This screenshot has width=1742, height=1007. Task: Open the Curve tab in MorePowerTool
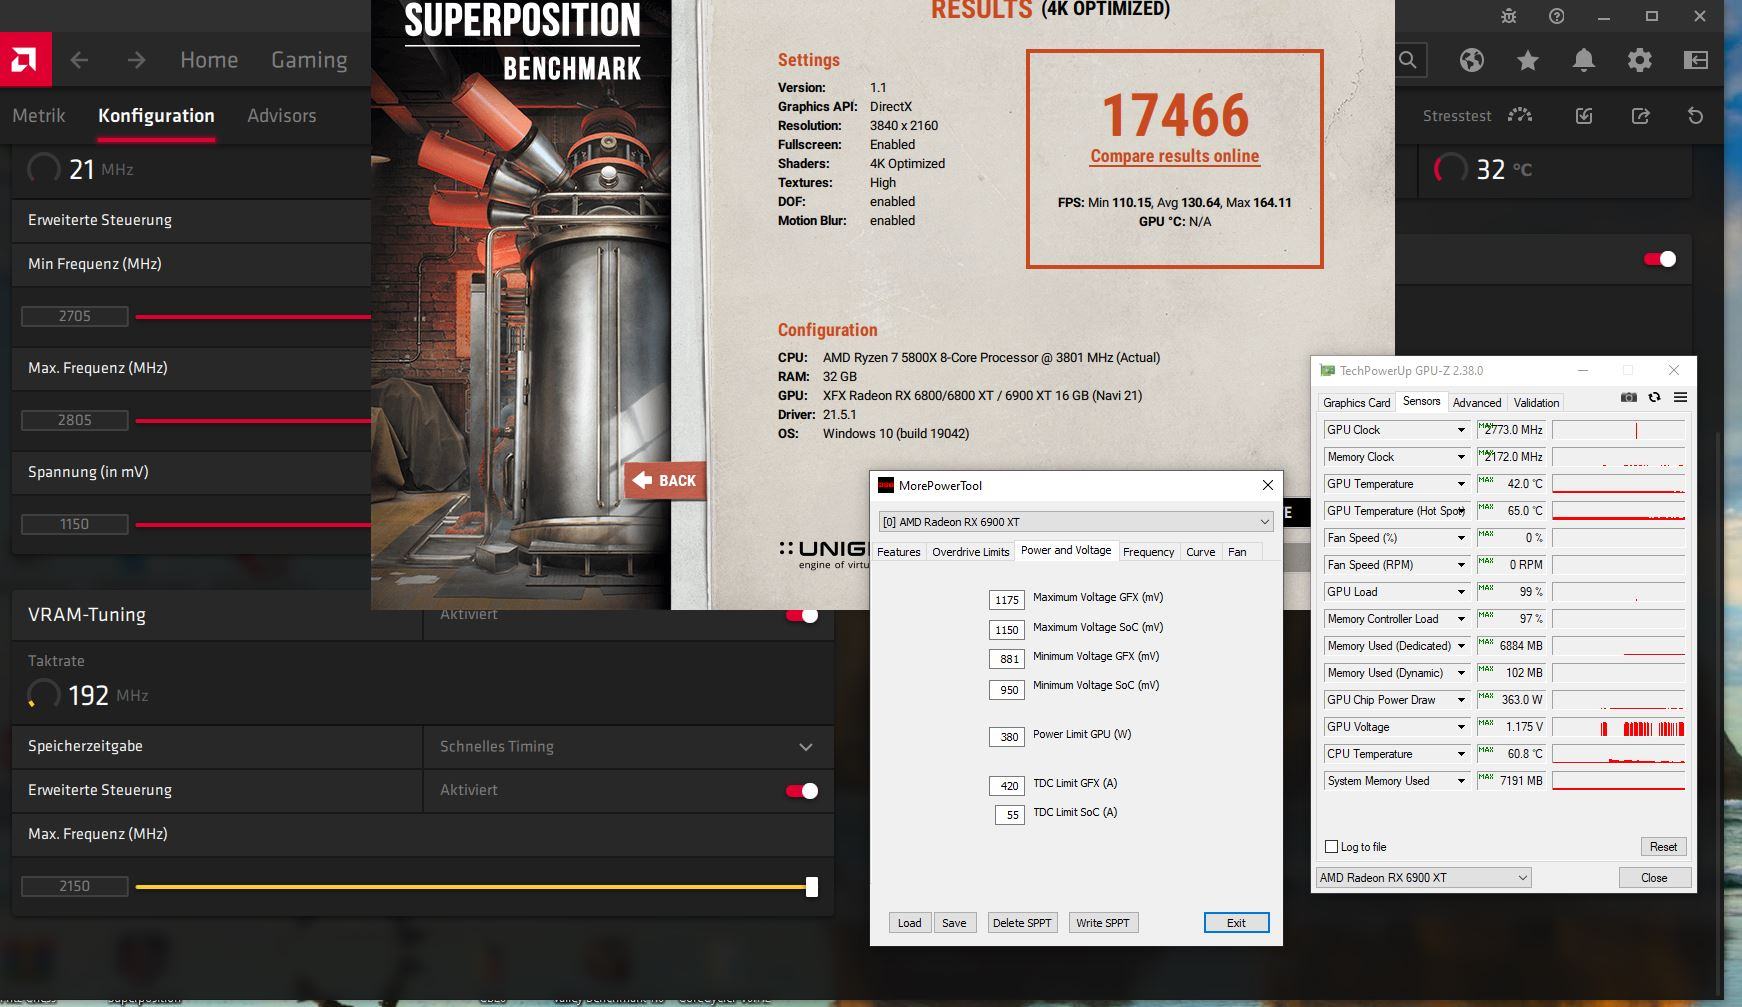pyautogui.click(x=1200, y=551)
